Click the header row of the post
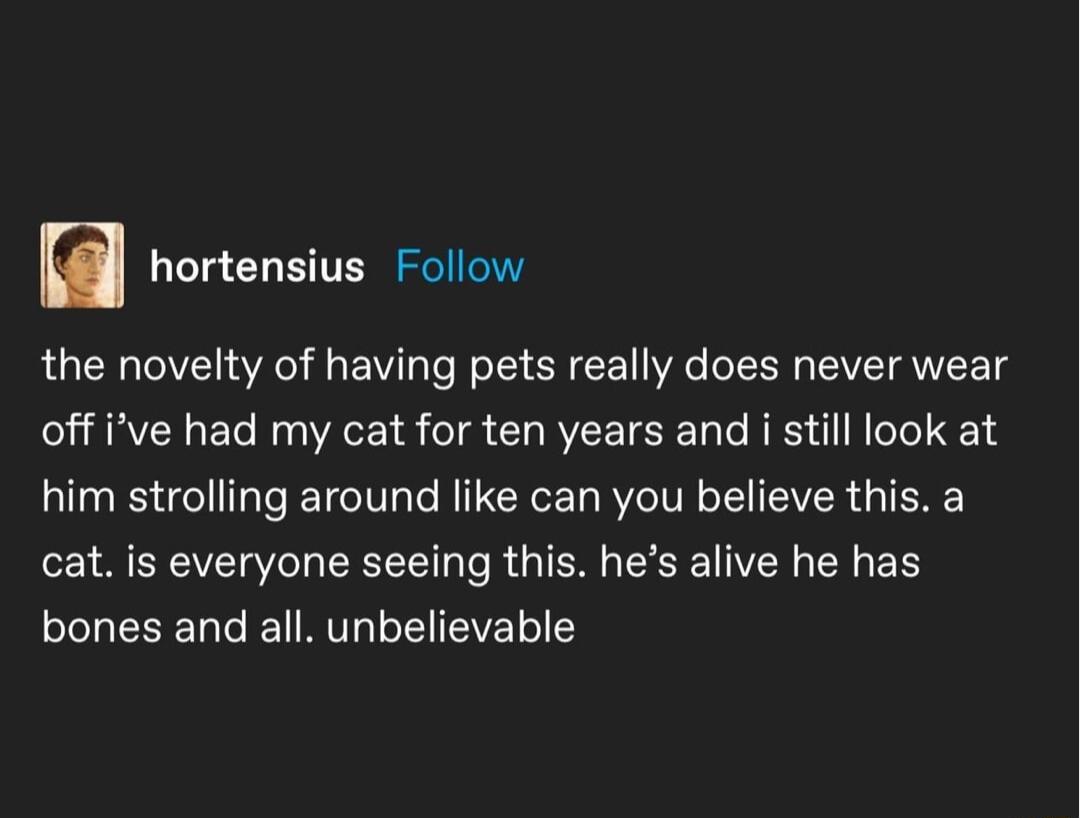This screenshot has width=1080, height=818. (x=300, y=262)
